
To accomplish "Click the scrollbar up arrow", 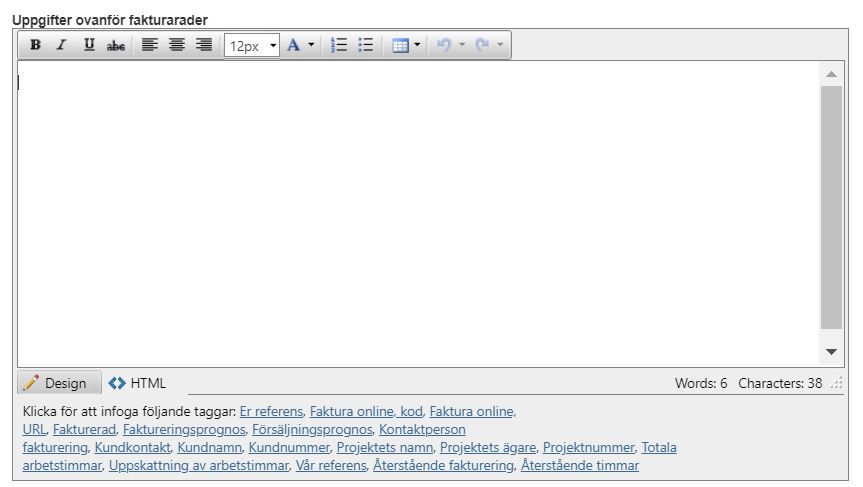I will click(x=832, y=74).
